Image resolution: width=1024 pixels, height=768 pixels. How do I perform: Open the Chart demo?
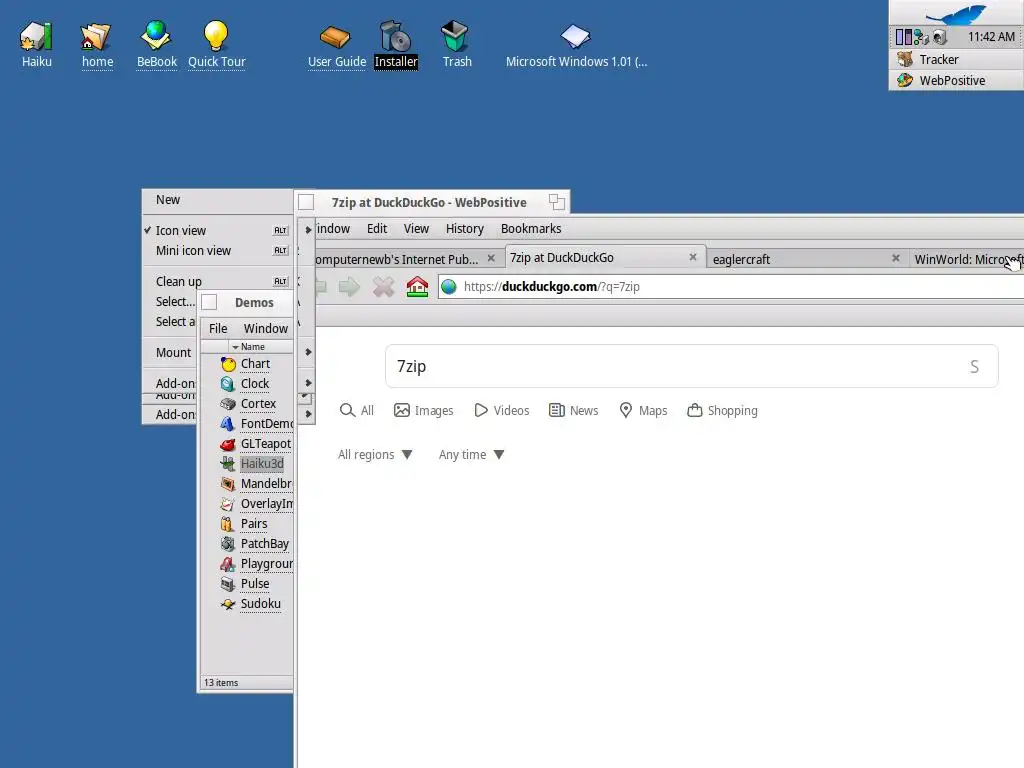click(246, 364)
